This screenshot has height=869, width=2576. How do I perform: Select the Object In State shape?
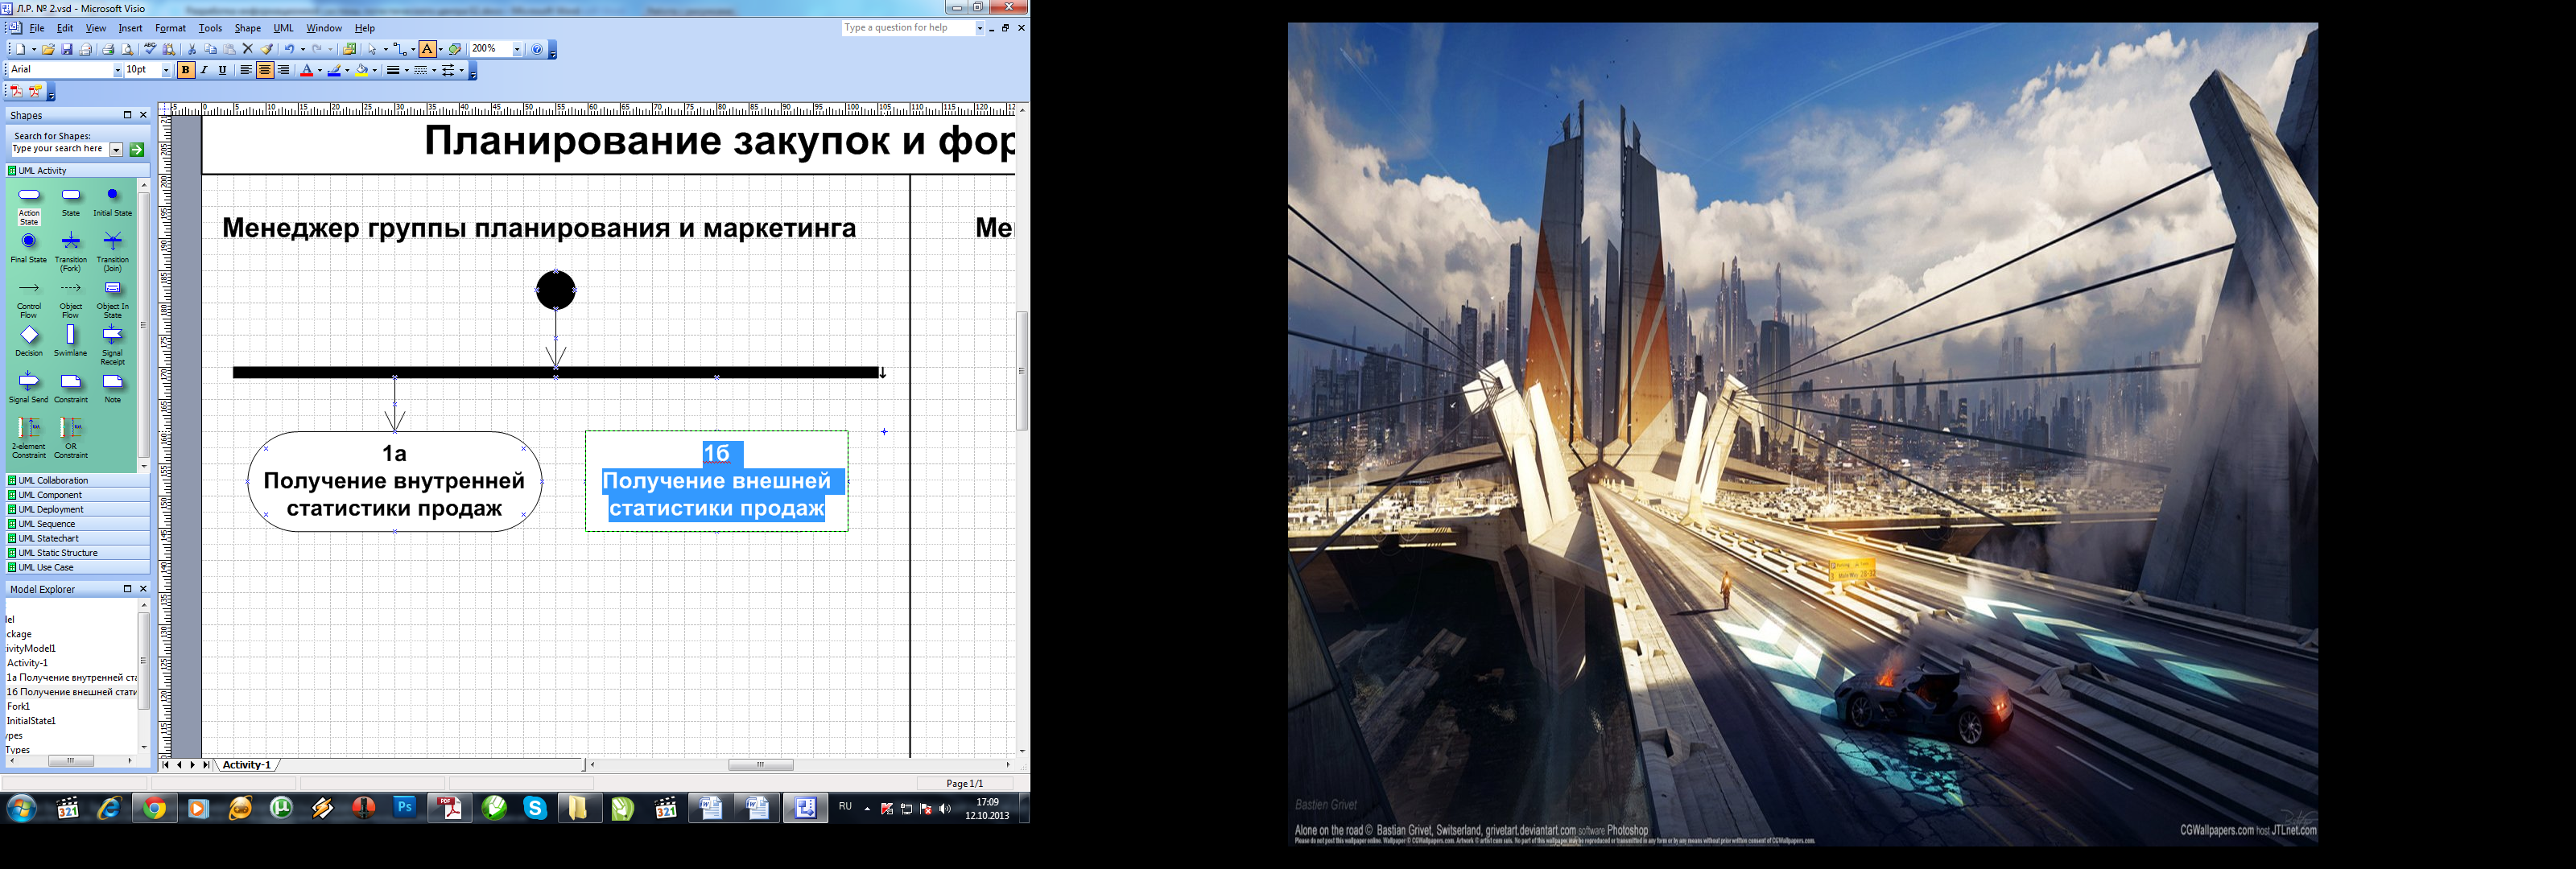tap(112, 288)
